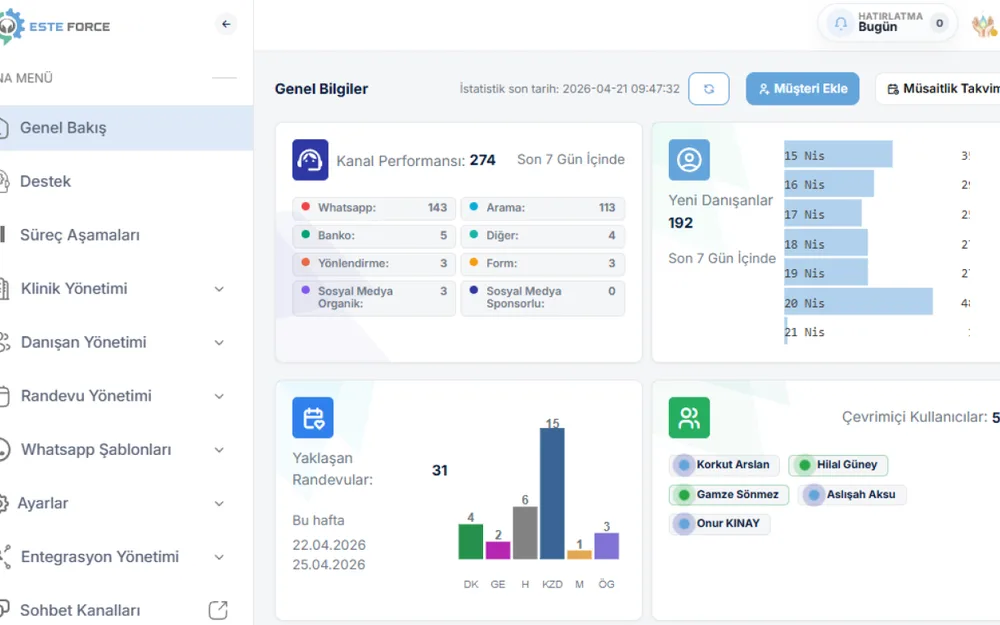The height and width of the screenshot is (625, 1000).
Task: Click the 15 Nis chart bar
Action: click(x=838, y=154)
